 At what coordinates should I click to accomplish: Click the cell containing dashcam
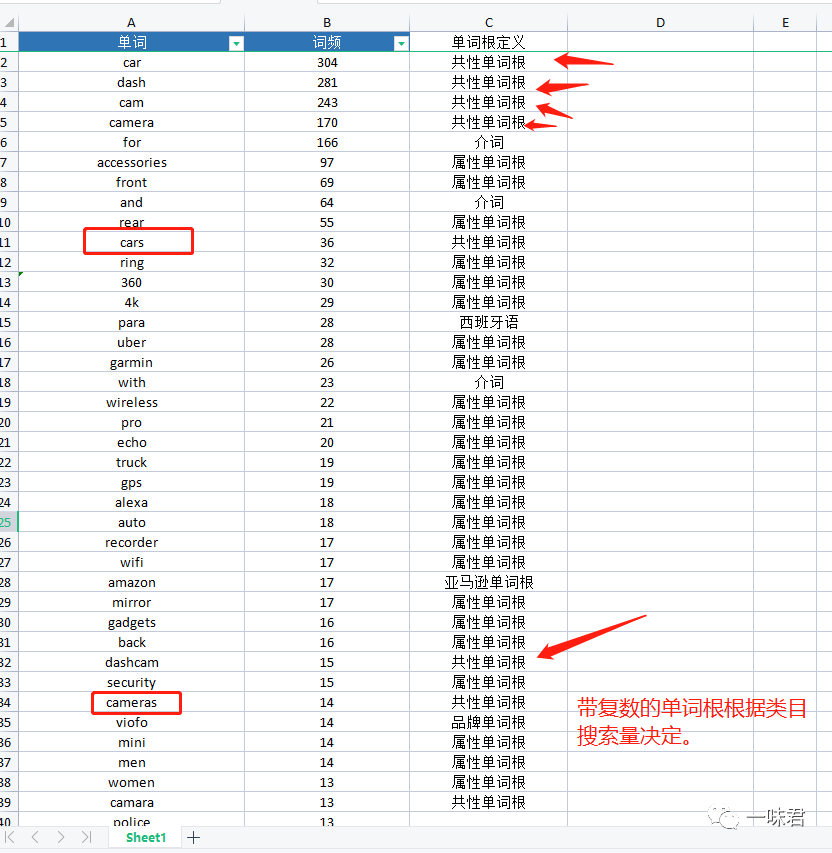(131, 662)
